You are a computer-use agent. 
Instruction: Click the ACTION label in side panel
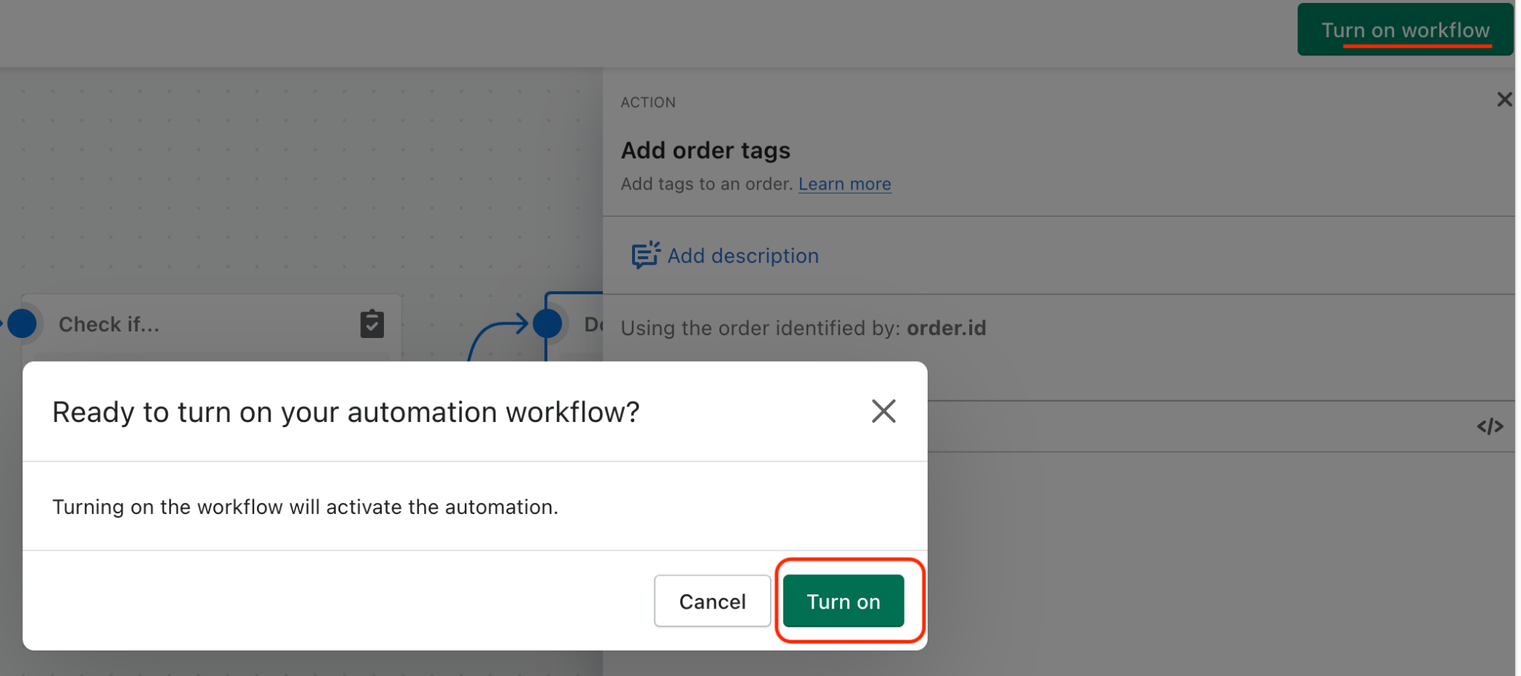click(x=648, y=102)
